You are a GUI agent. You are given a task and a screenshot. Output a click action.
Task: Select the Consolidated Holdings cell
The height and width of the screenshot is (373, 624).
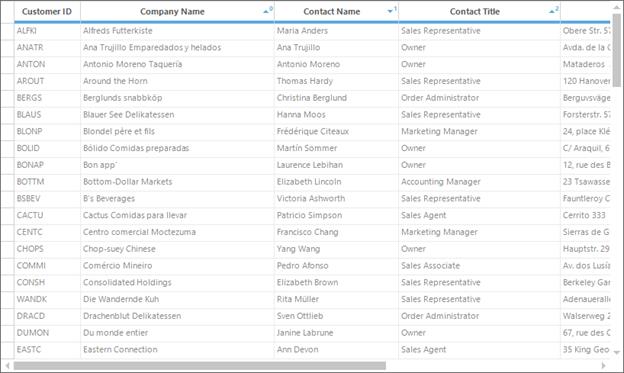(177, 282)
